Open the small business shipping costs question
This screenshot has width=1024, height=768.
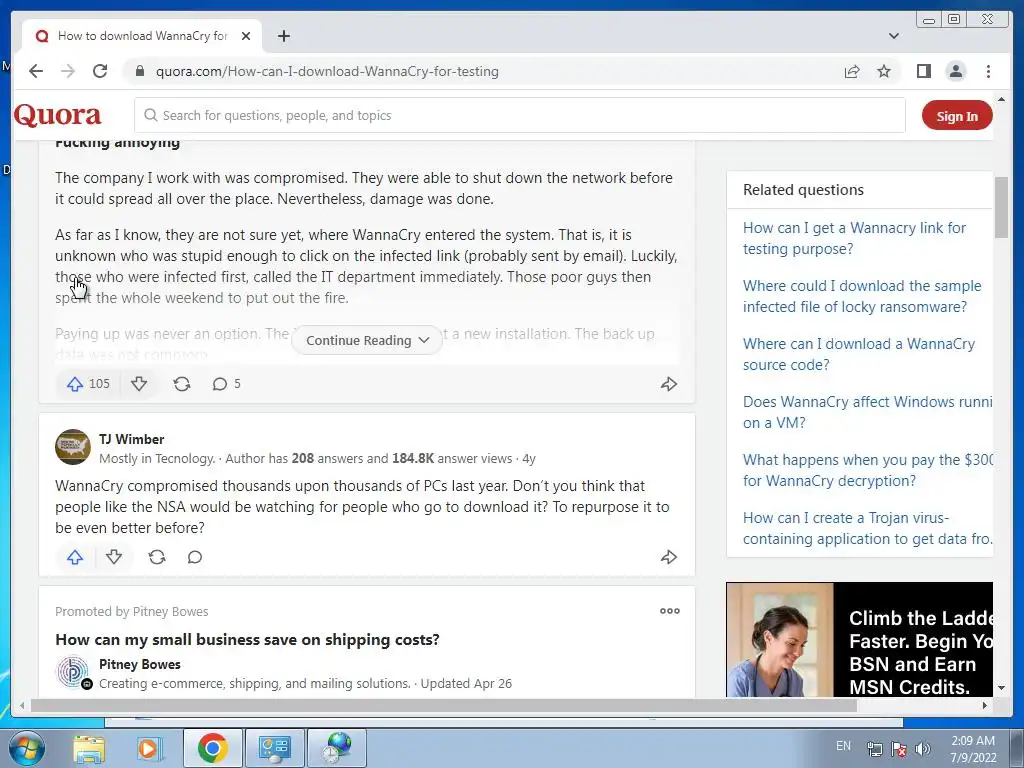[x=247, y=639]
